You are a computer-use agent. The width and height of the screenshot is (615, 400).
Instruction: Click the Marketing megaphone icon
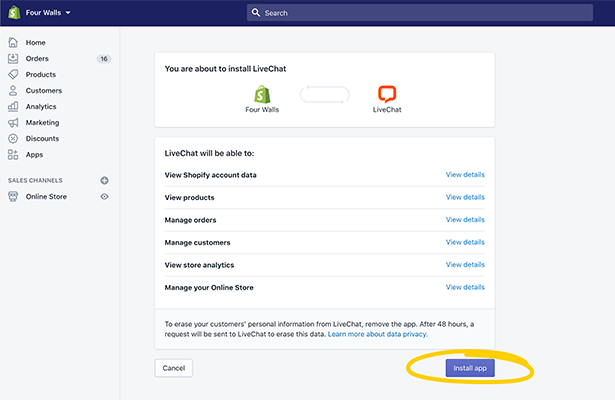pyautogui.click(x=13, y=123)
